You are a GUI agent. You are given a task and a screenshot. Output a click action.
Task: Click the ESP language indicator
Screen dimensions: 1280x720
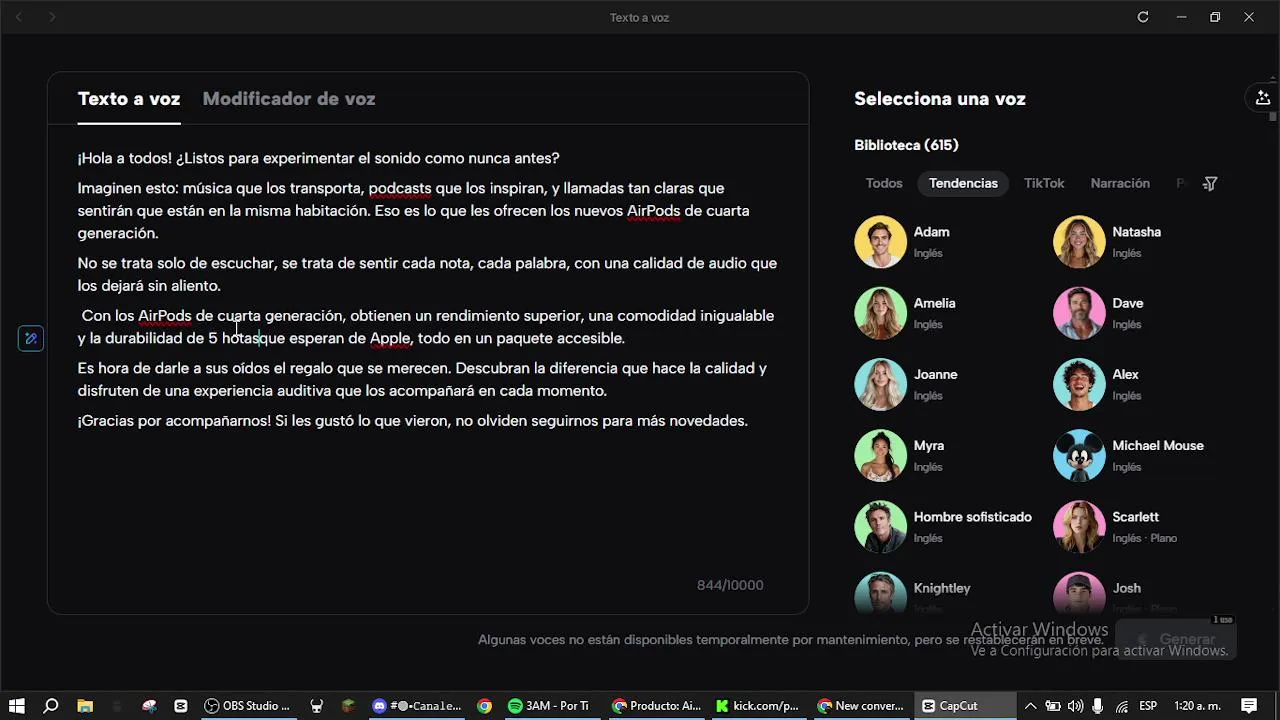pyautogui.click(x=1149, y=706)
